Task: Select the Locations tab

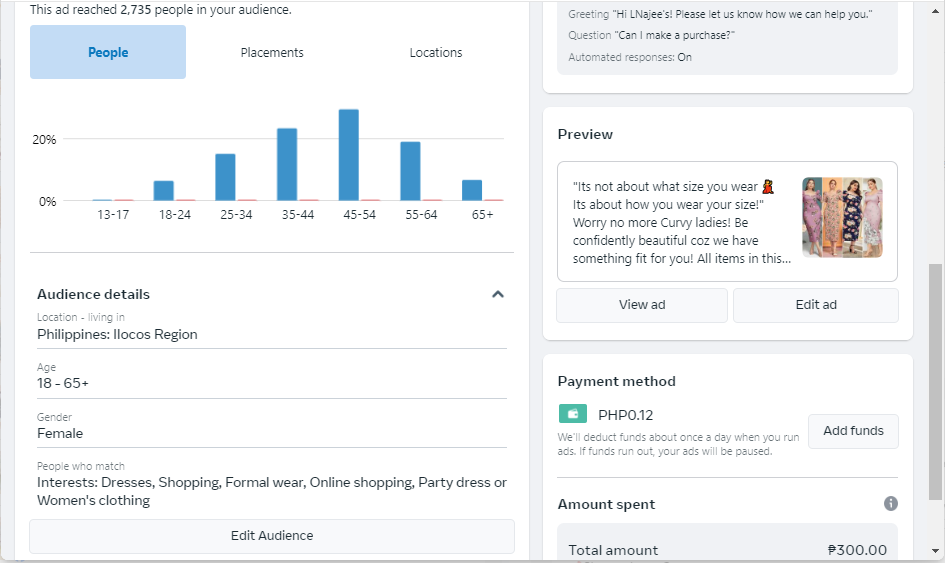Action: (x=436, y=52)
